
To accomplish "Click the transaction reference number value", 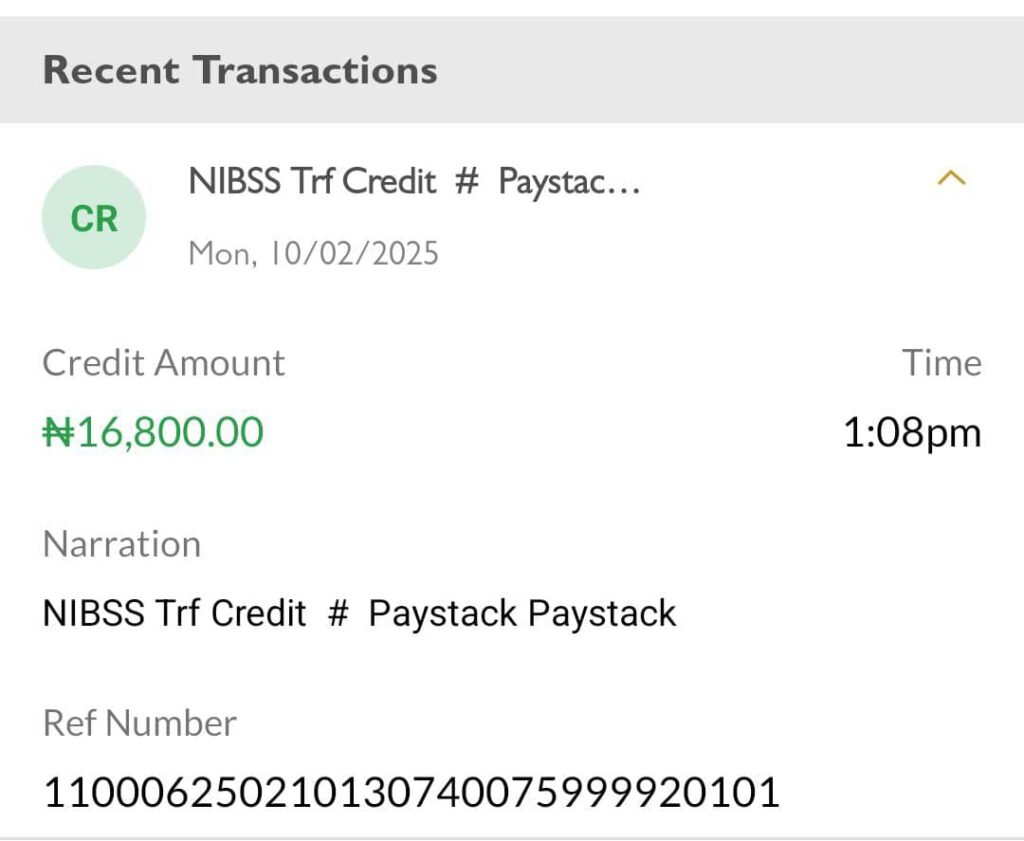I will click(411, 792).
